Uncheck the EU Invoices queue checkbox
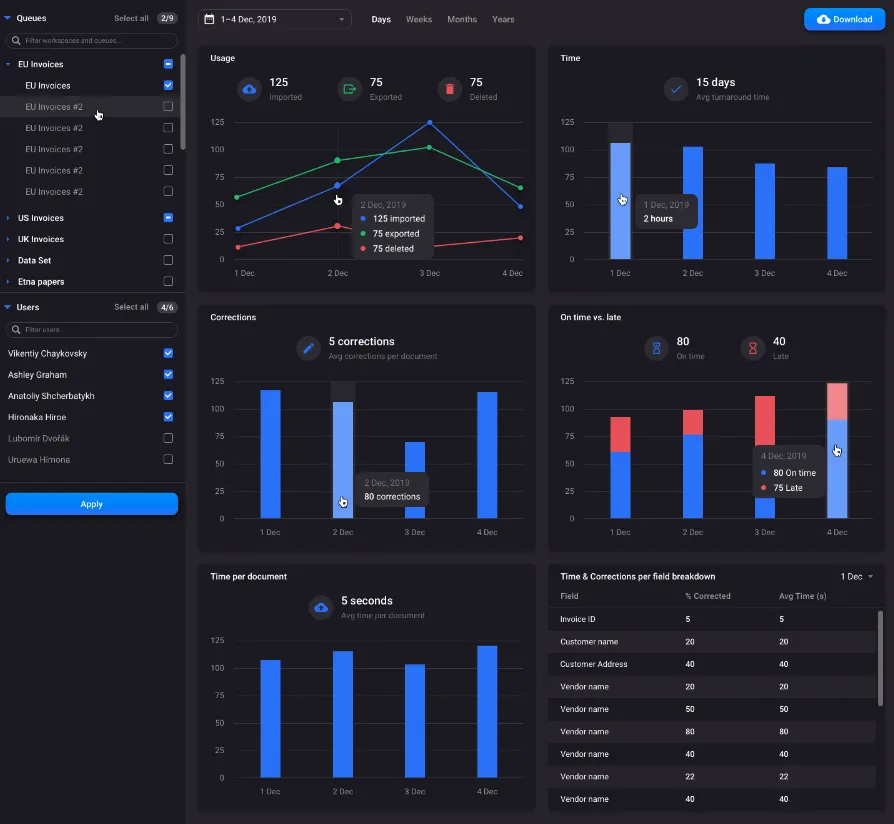The height and width of the screenshot is (824, 894). (x=168, y=85)
